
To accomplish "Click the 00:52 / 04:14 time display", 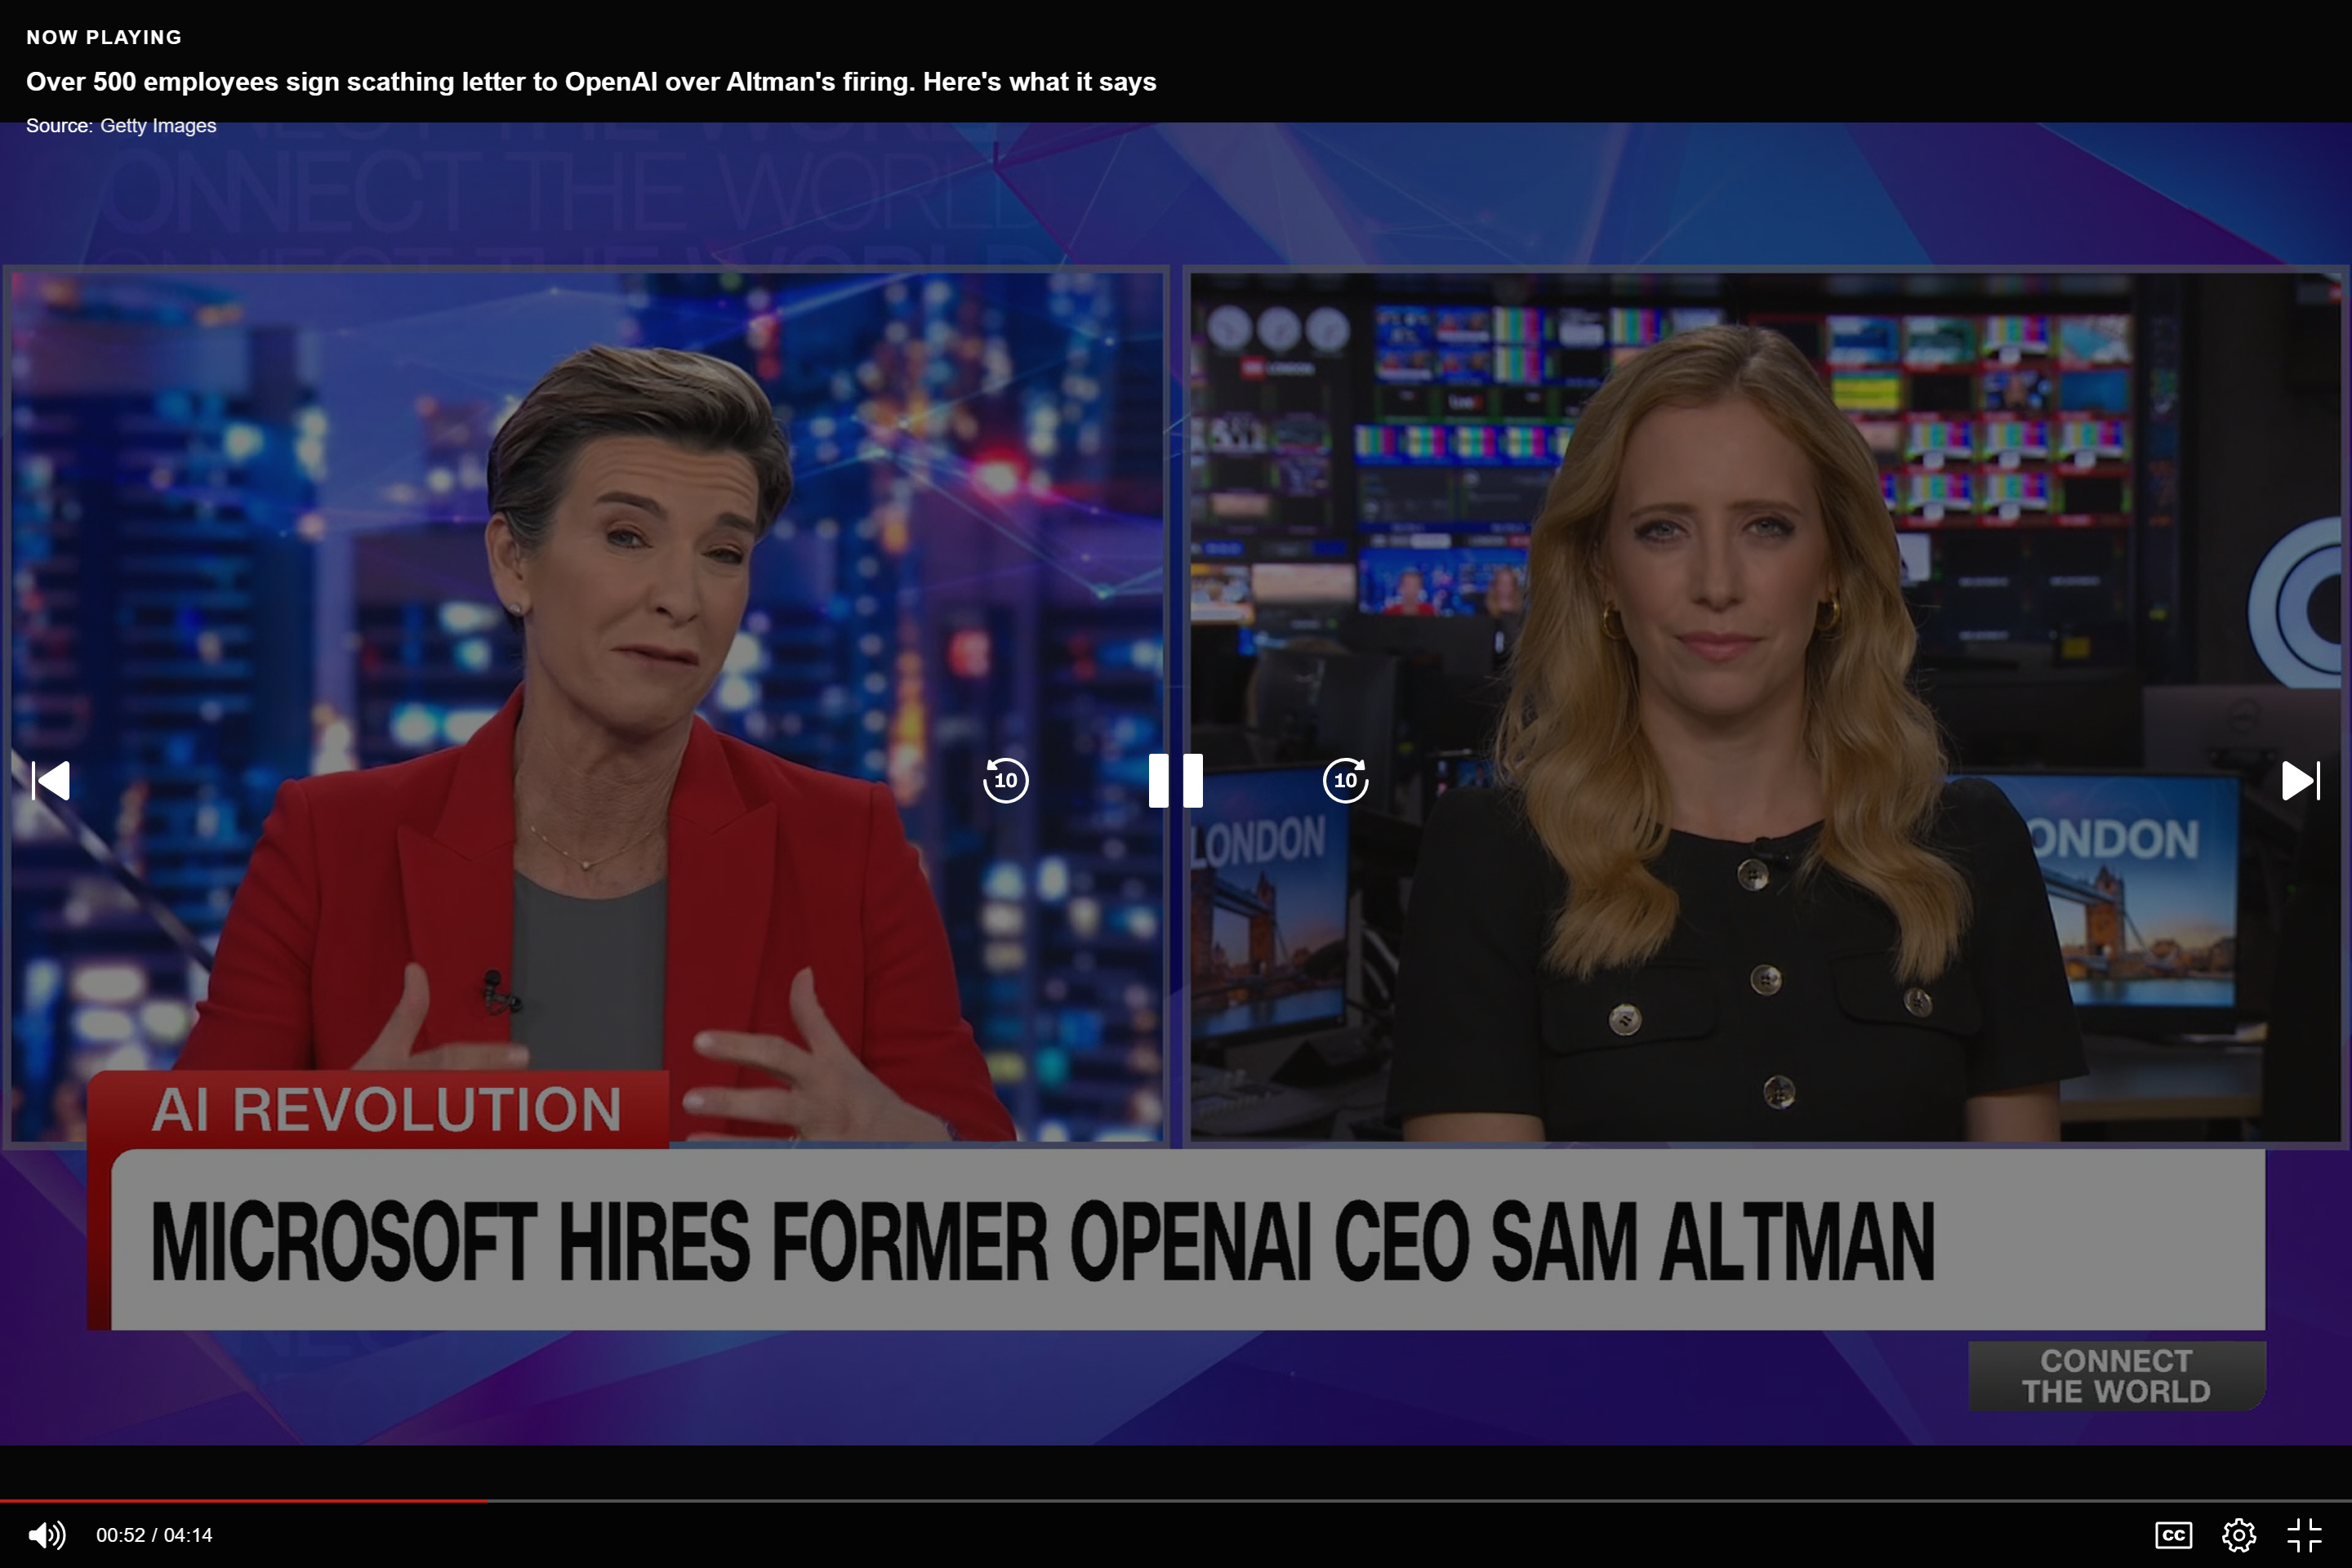I will coord(154,1534).
